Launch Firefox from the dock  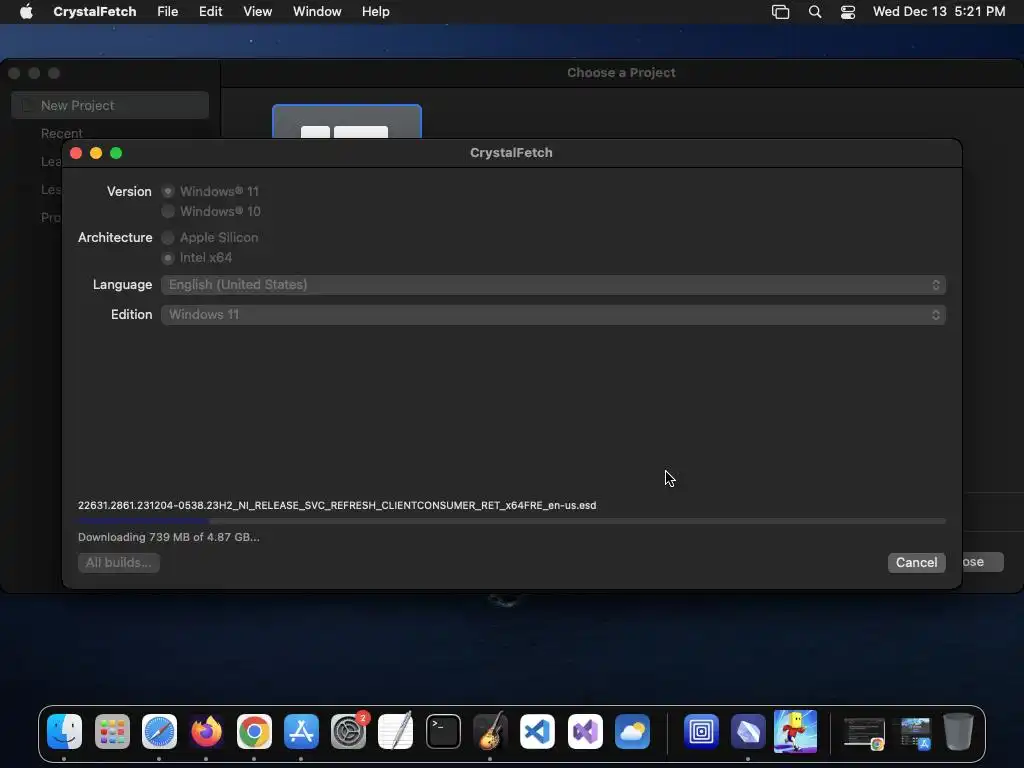coord(206,731)
